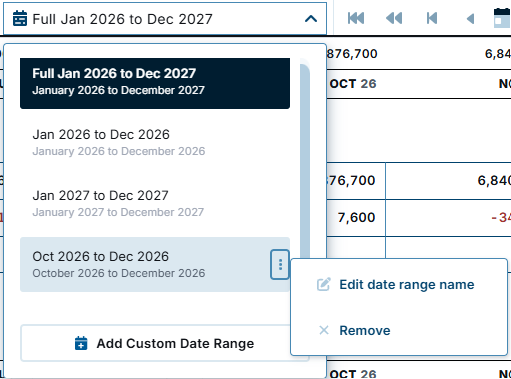Click the rewind double-left arrow icon

tap(394, 18)
